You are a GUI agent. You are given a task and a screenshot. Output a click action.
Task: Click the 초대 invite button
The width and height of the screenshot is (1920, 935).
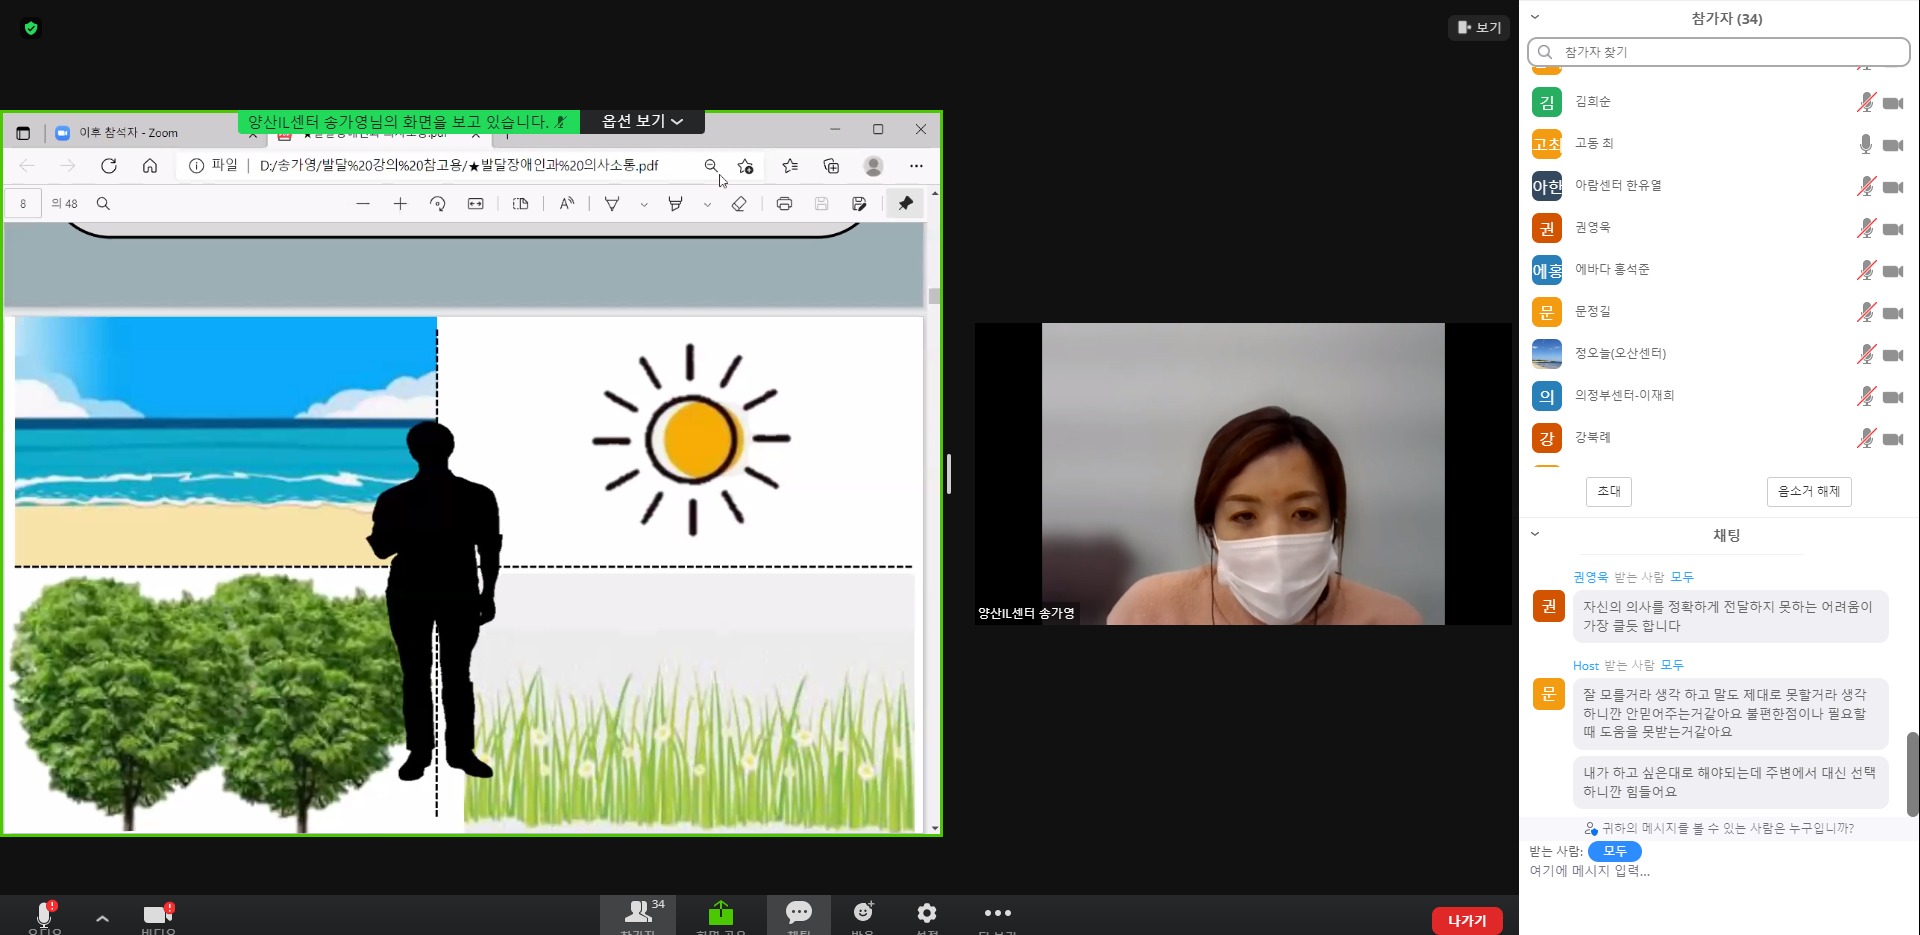tap(1608, 491)
